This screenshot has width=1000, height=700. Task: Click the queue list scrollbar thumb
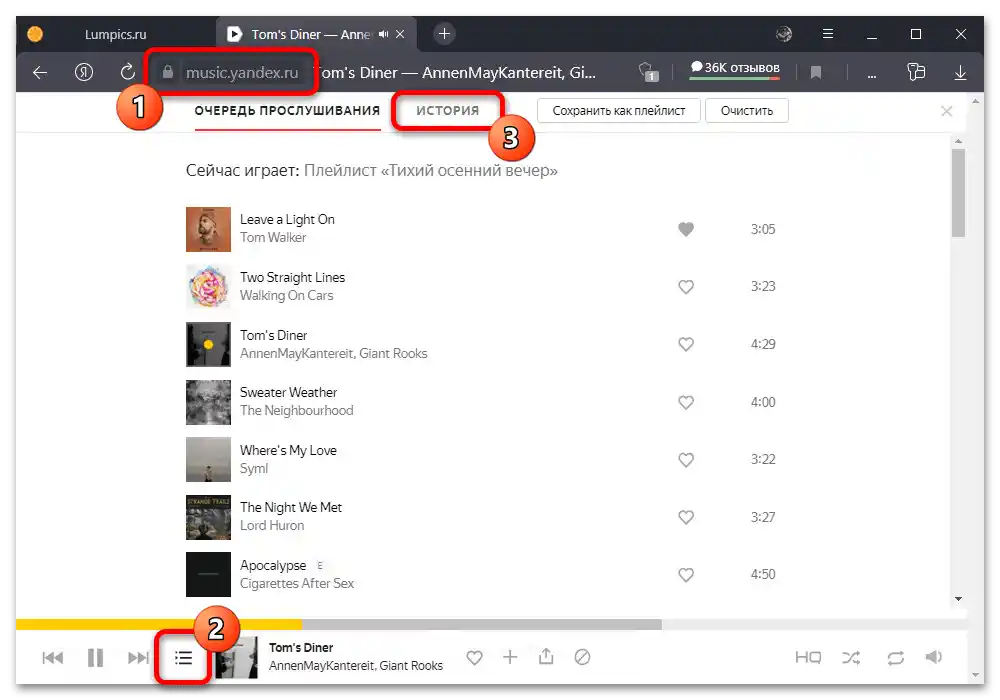tap(958, 193)
